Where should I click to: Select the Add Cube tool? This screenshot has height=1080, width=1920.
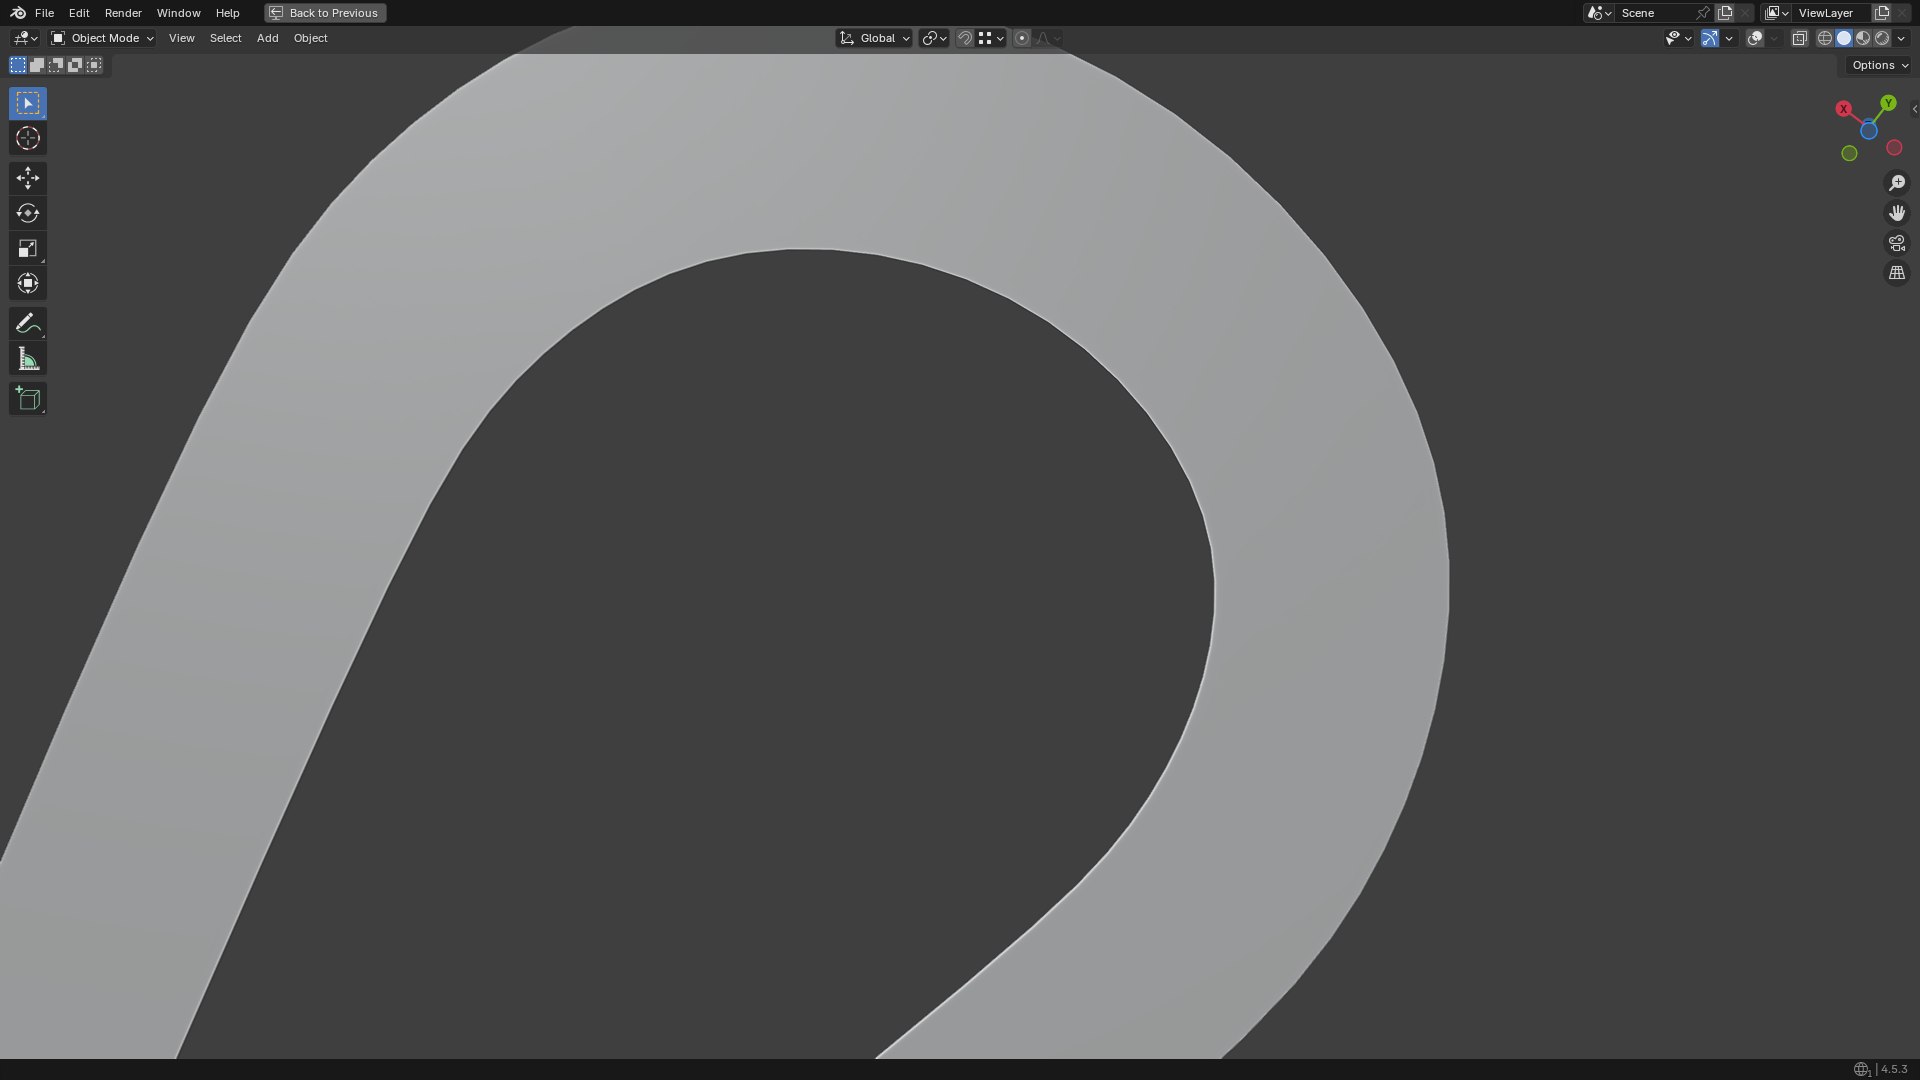(x=28, y=399)
